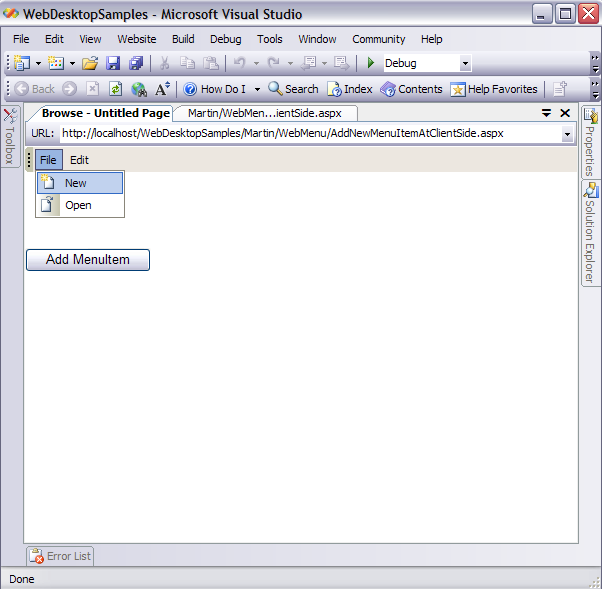The width and height of the screenshot is (602, 589).
Task: Click the Open File folder icon
Action: pyautogui.click(x=90, y=63)
